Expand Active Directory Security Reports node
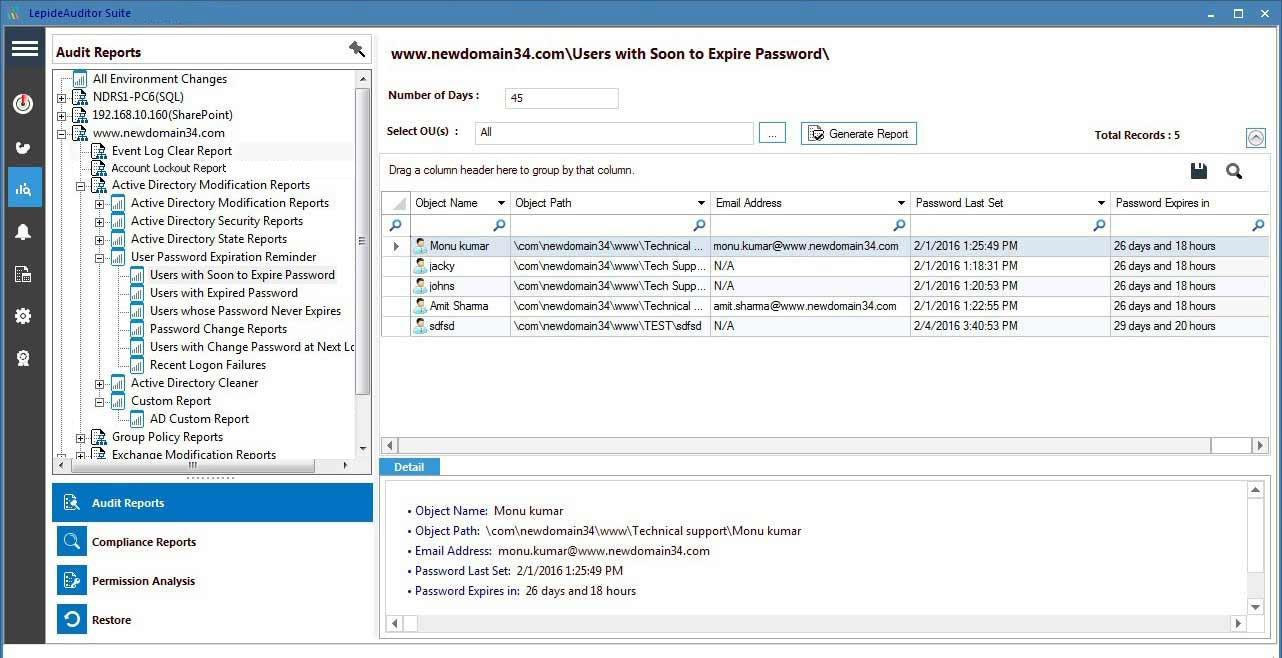Image resolution: width=1282 pixels, height=658 pixels. (x=100, y=221)
